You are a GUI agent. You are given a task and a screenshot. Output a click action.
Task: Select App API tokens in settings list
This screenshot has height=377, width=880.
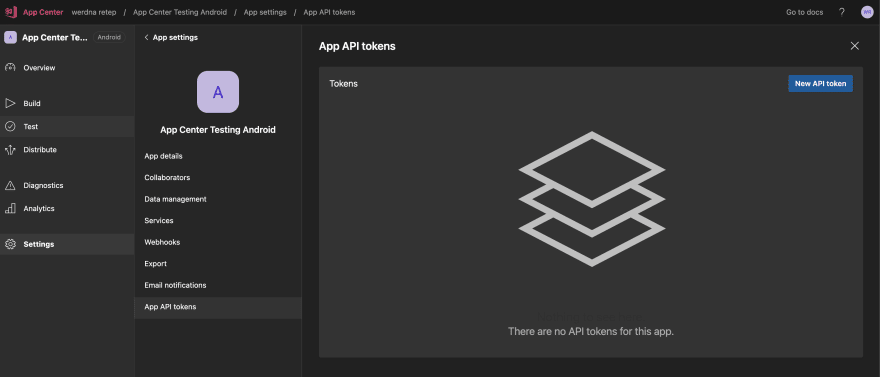click(218, 307)
